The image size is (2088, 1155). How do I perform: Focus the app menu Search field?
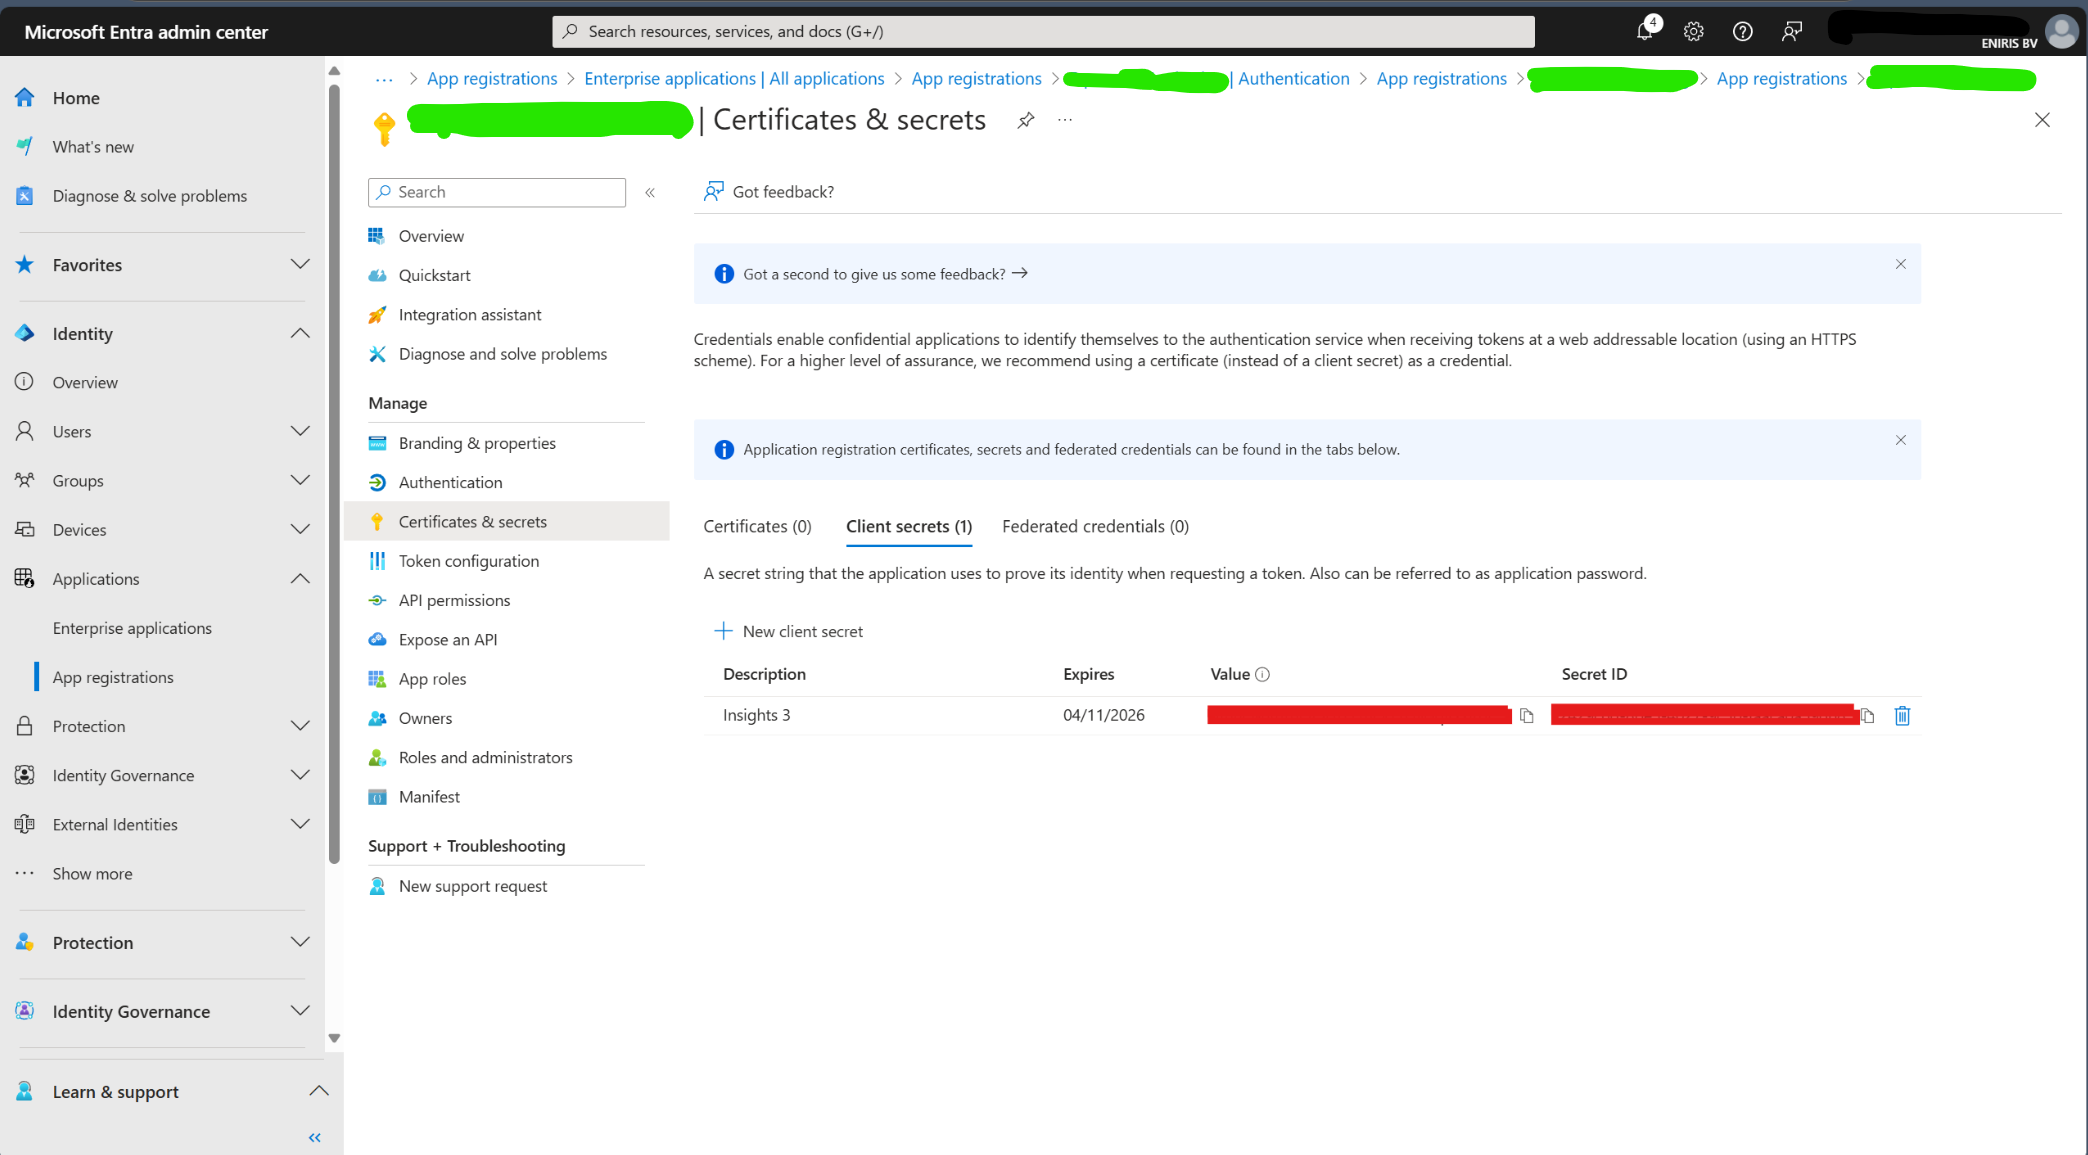(497, 192)
